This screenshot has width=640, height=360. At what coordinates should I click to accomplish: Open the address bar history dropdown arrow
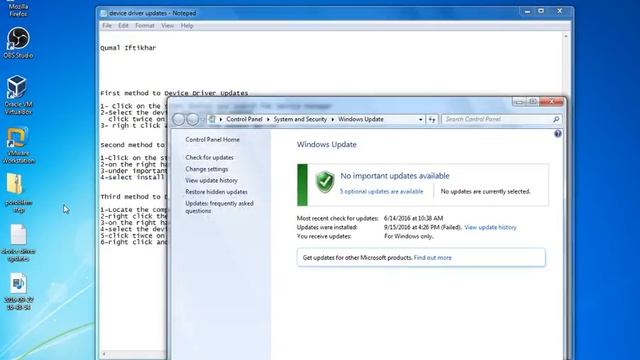420,120
